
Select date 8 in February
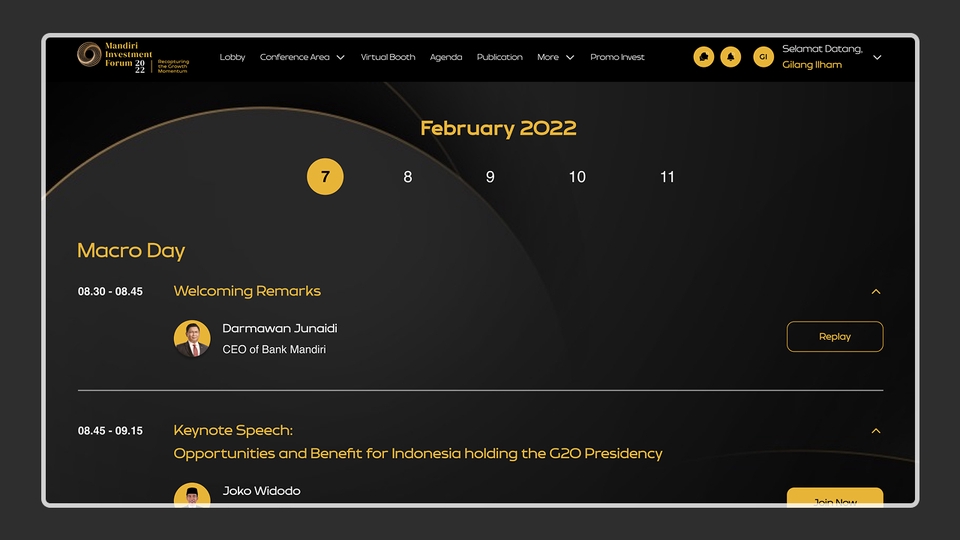[x=408, y=177]
